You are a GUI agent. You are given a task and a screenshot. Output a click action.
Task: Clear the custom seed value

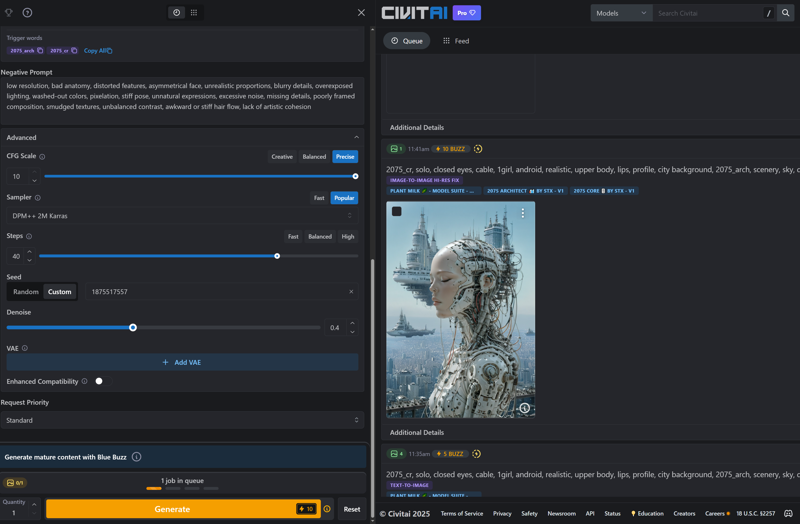click(351, 292)
